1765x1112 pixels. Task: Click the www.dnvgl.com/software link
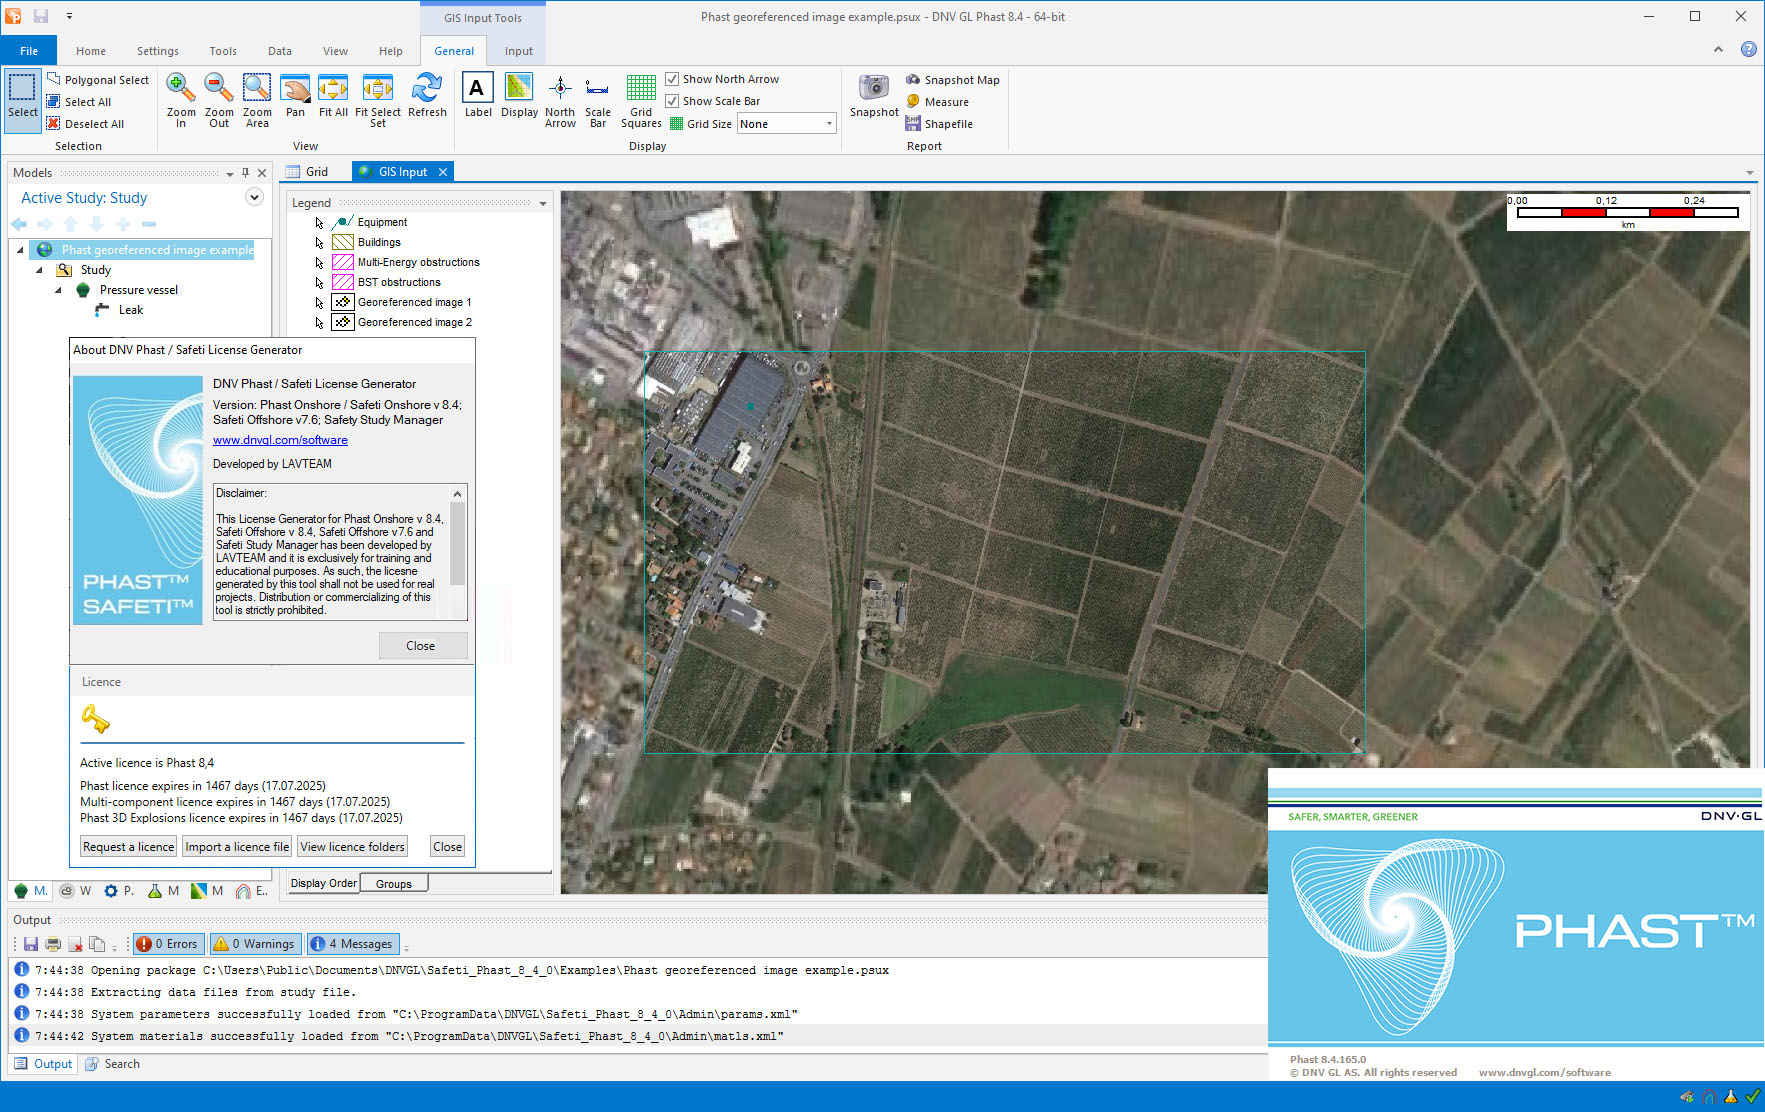pyautogui.click(x=280, y=440)
